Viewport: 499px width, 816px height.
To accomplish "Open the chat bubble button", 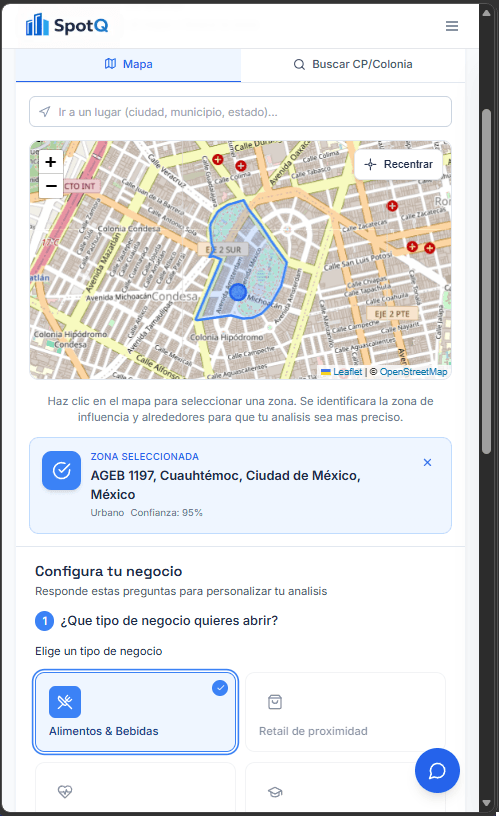I will [x=437, y=770].
